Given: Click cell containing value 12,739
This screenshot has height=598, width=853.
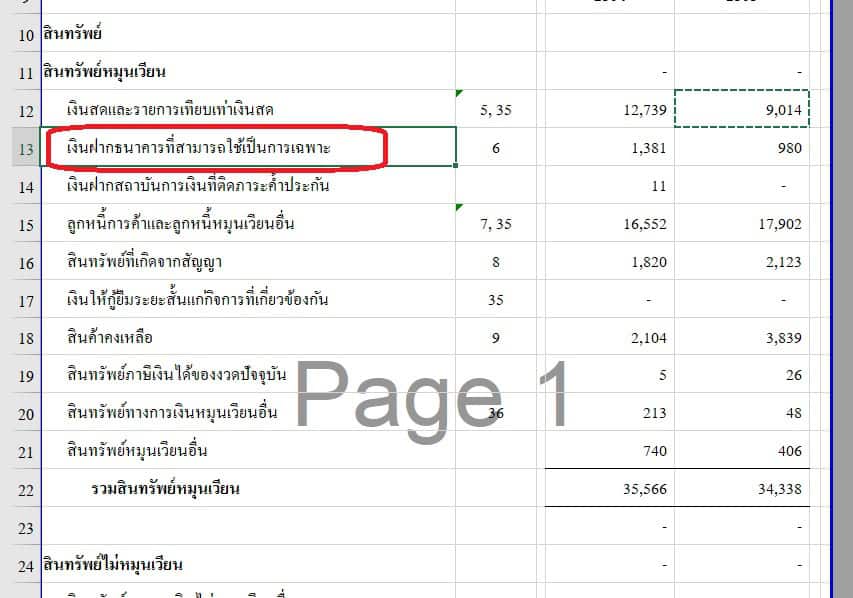Looking at the screenshot, I should click(609, 110).
